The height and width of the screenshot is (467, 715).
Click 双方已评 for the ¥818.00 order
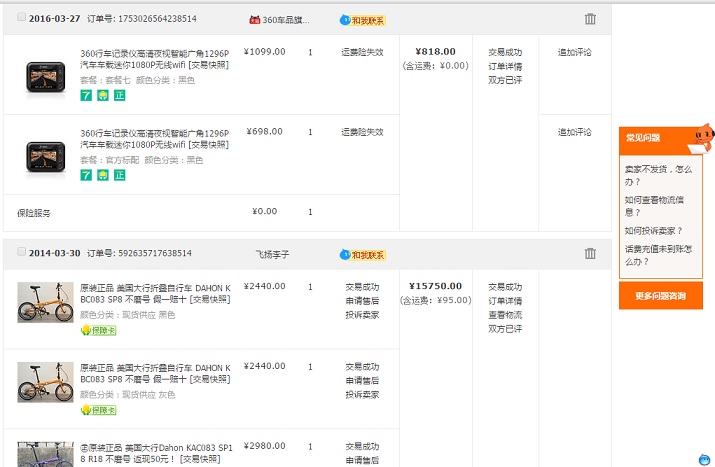505,80
